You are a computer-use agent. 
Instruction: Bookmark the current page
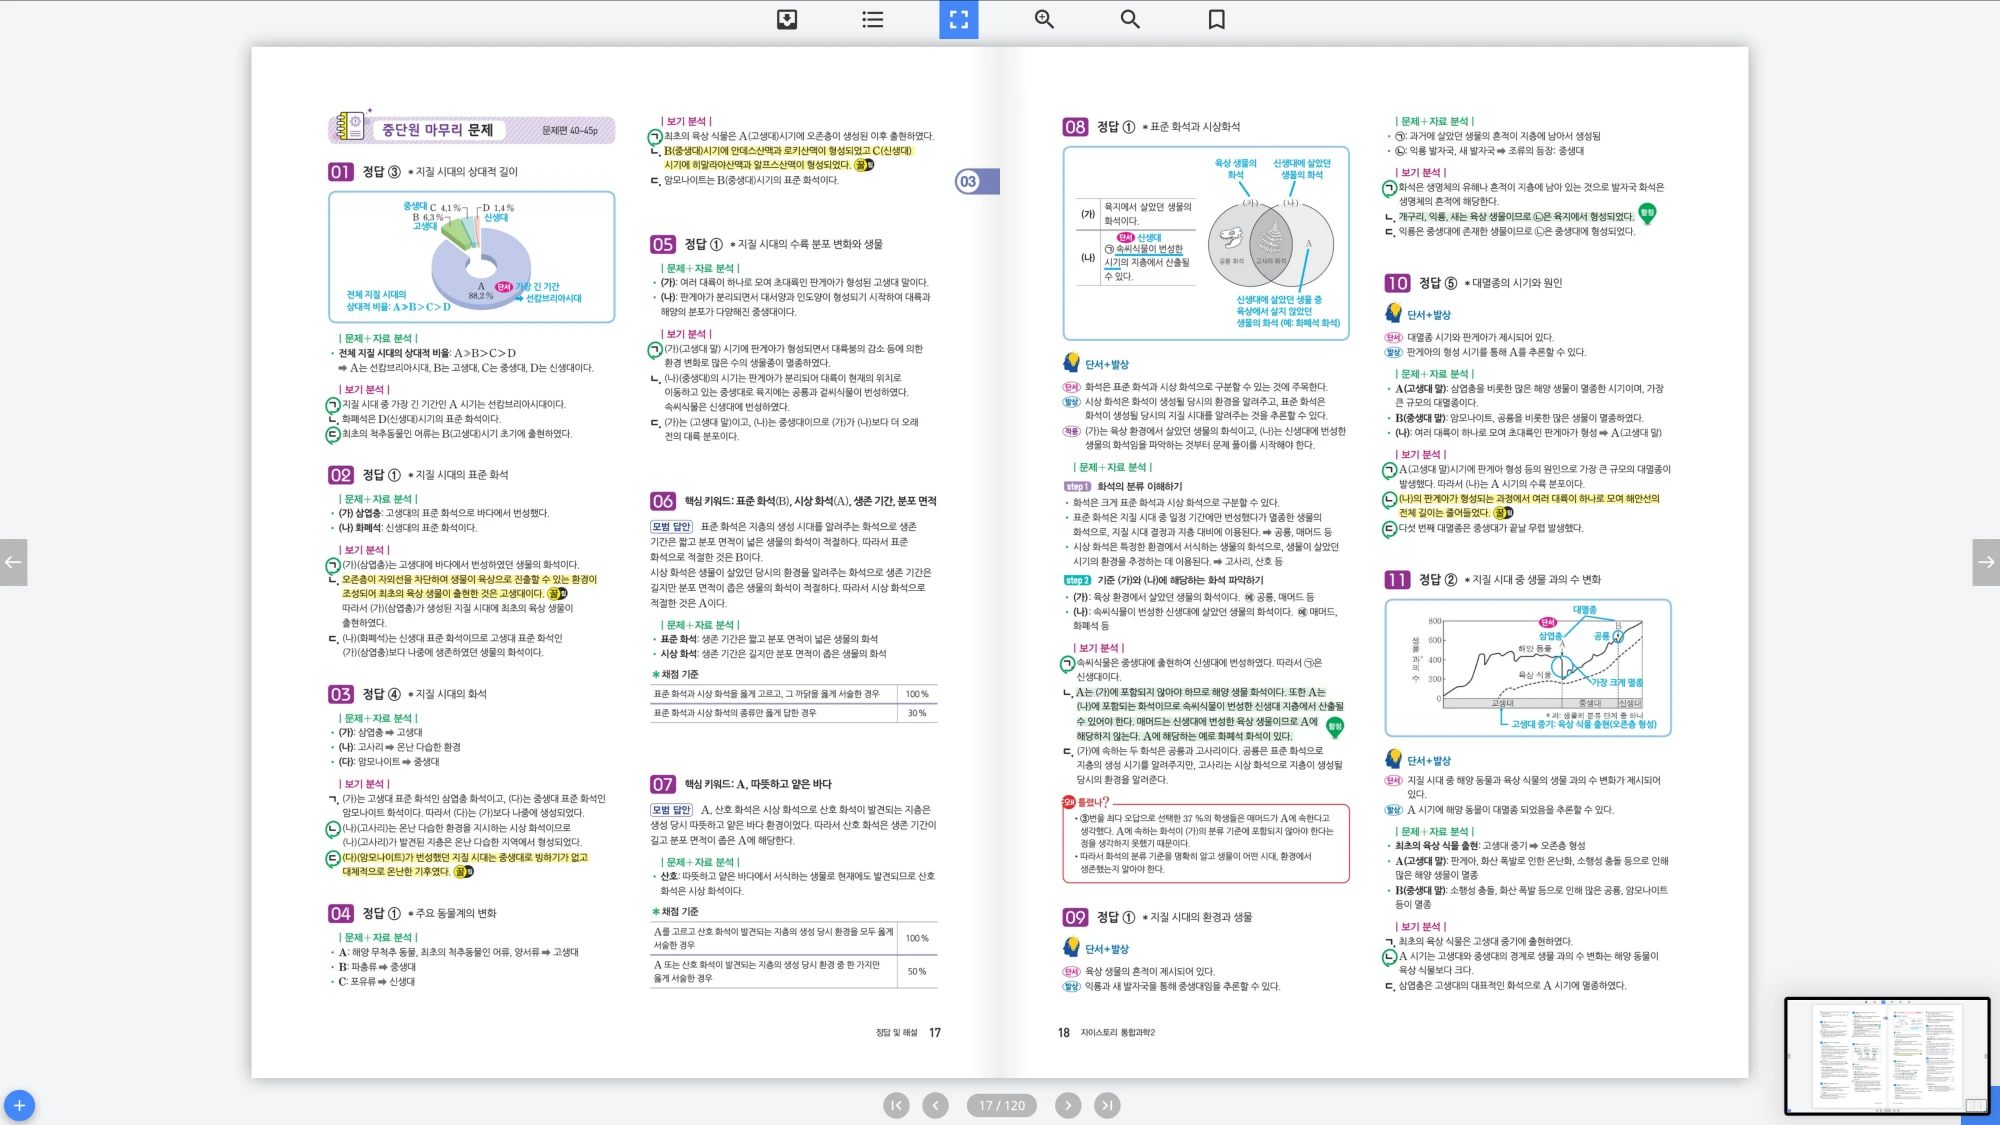1216,19
